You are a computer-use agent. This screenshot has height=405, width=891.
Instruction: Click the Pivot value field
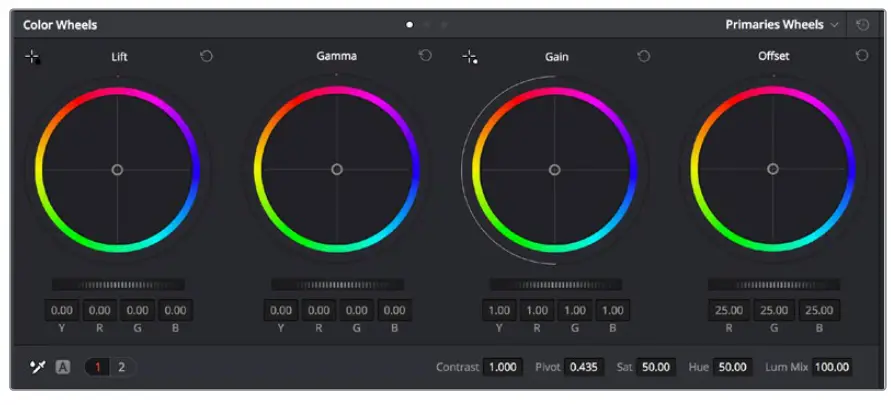(x=584, y=367)
